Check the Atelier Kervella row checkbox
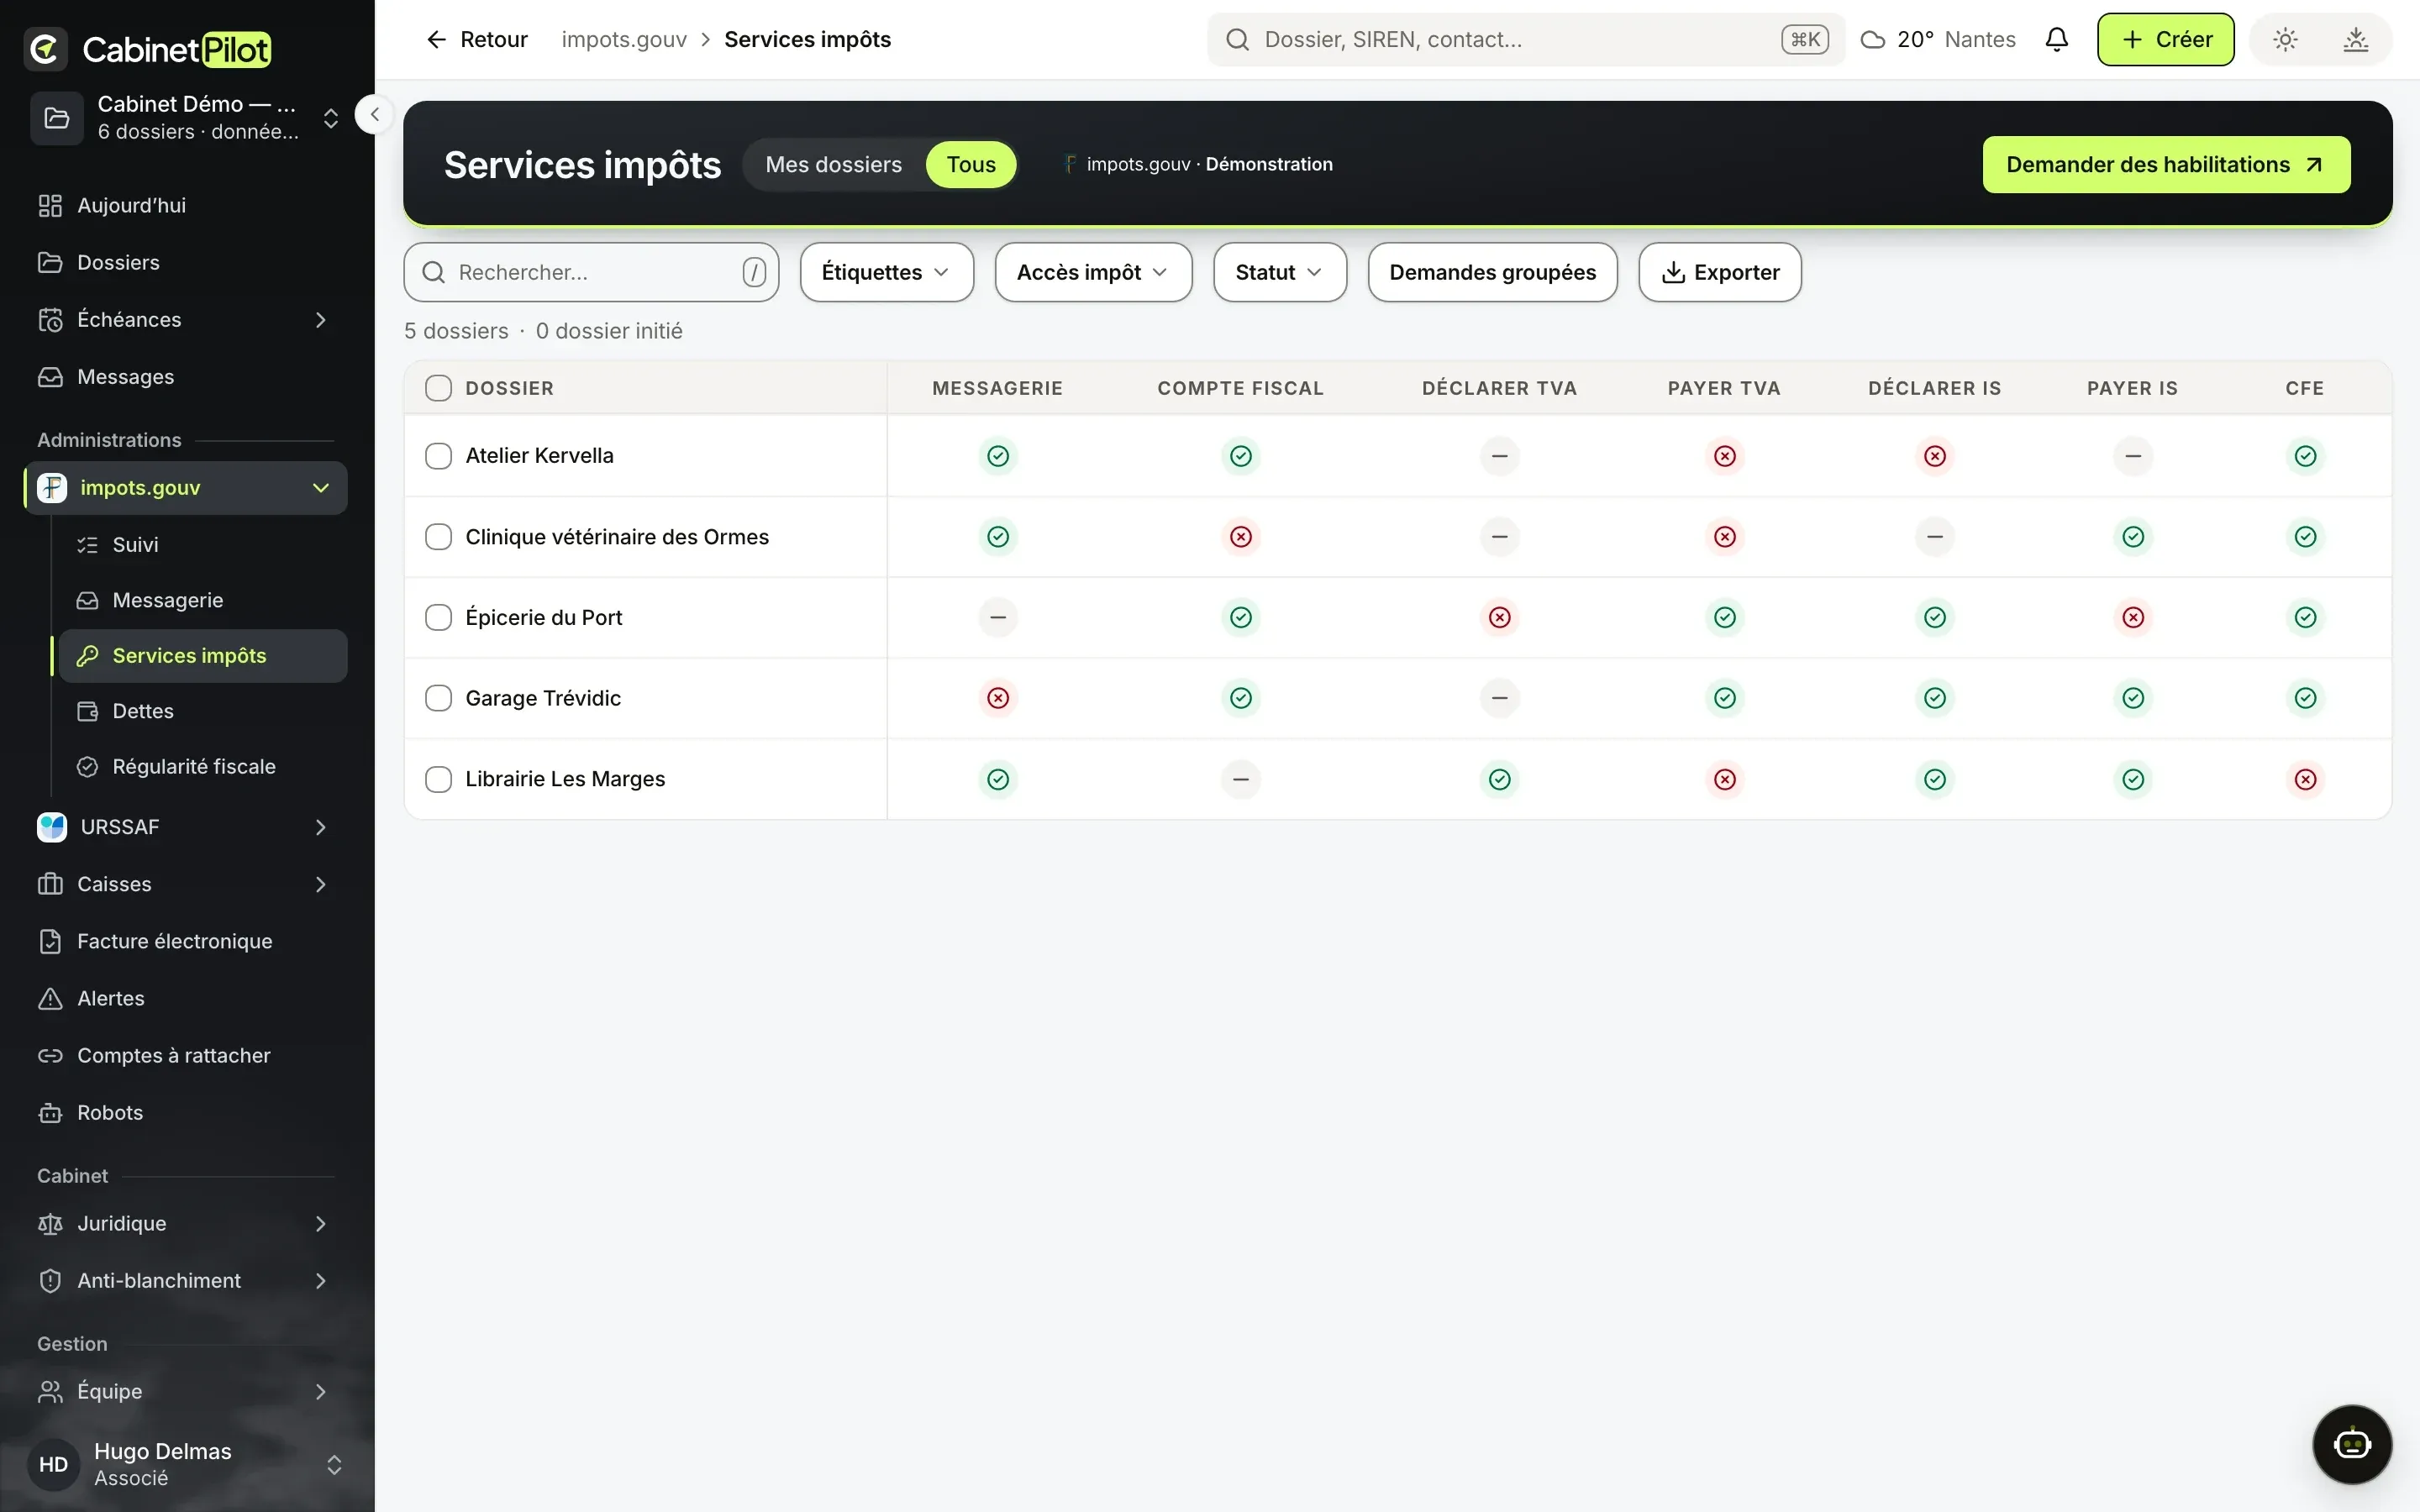The image size is (2420, 1512). click(x=438, y=456)
